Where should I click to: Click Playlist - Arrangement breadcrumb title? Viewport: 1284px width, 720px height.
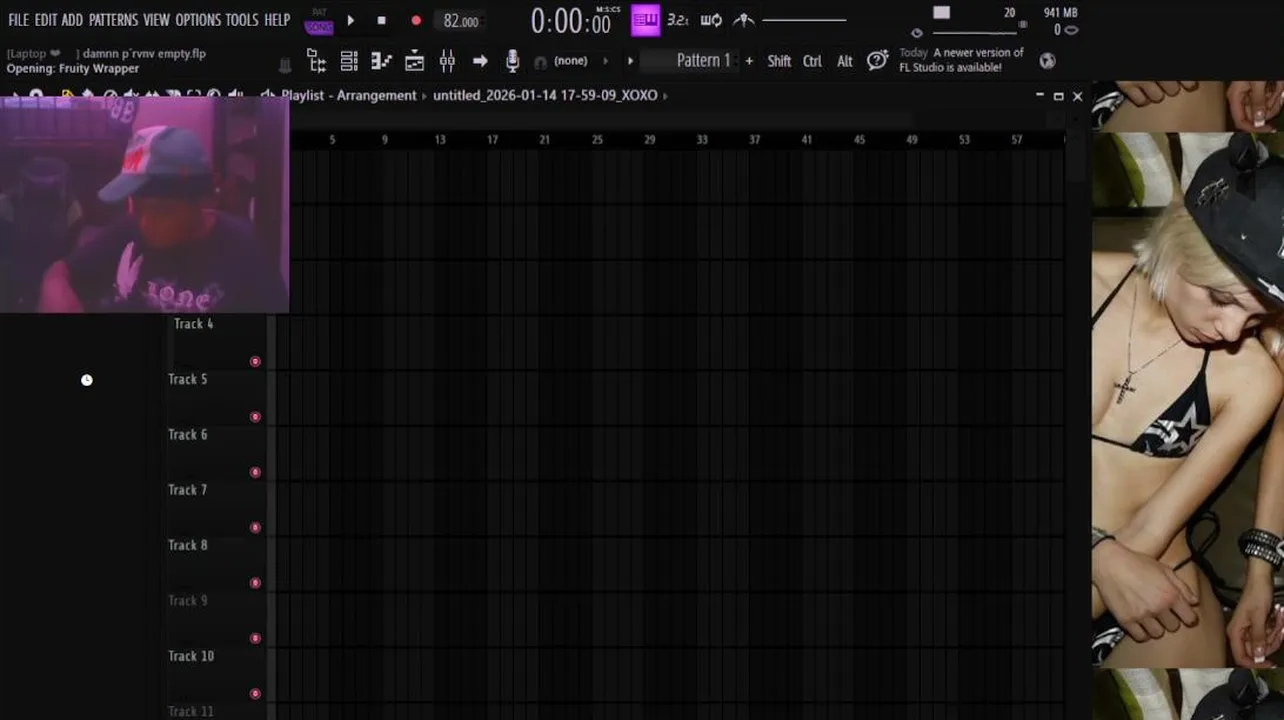point(349,96)
